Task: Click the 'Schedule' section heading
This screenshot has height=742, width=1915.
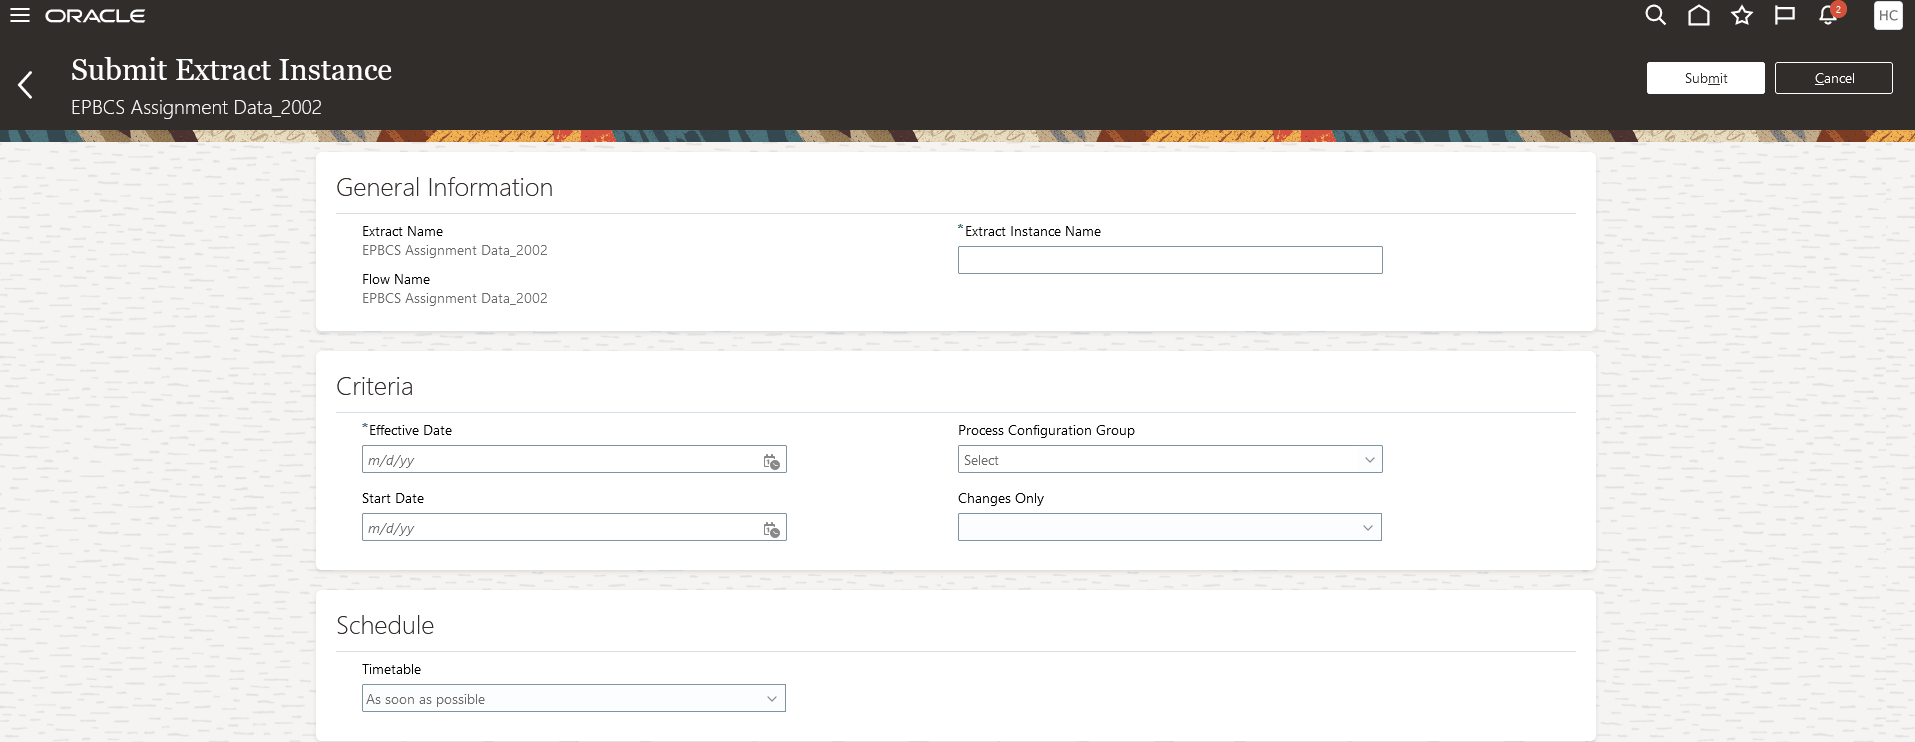Action: [385, 625]
